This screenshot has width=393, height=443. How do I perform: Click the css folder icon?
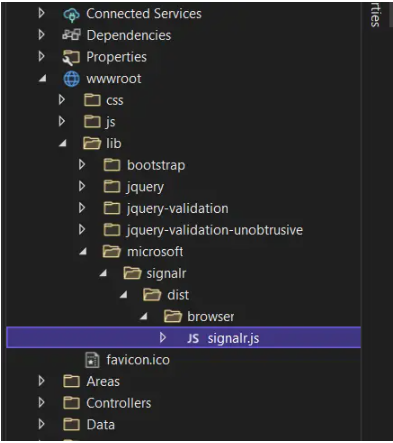tap(92, 100)
